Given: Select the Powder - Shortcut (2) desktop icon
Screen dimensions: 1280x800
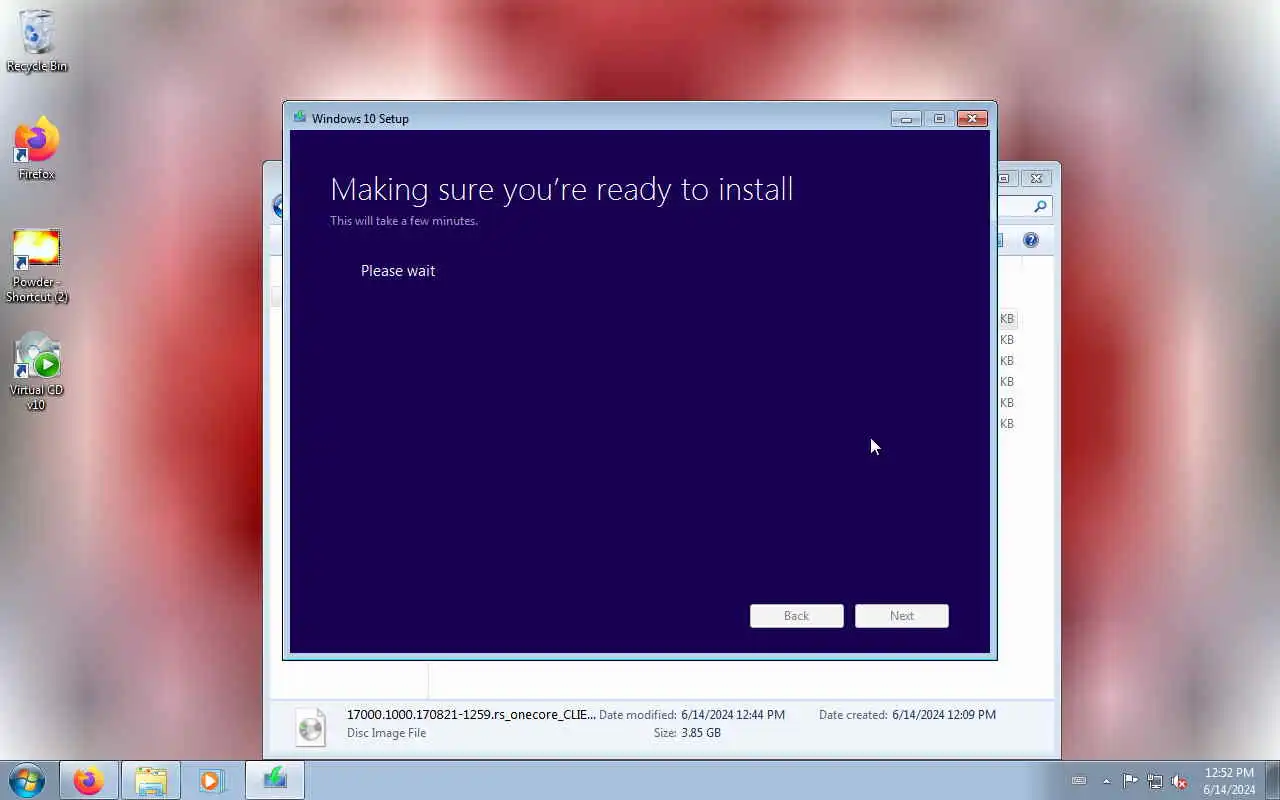Looking at the screenshot, I should pos(37,266).
